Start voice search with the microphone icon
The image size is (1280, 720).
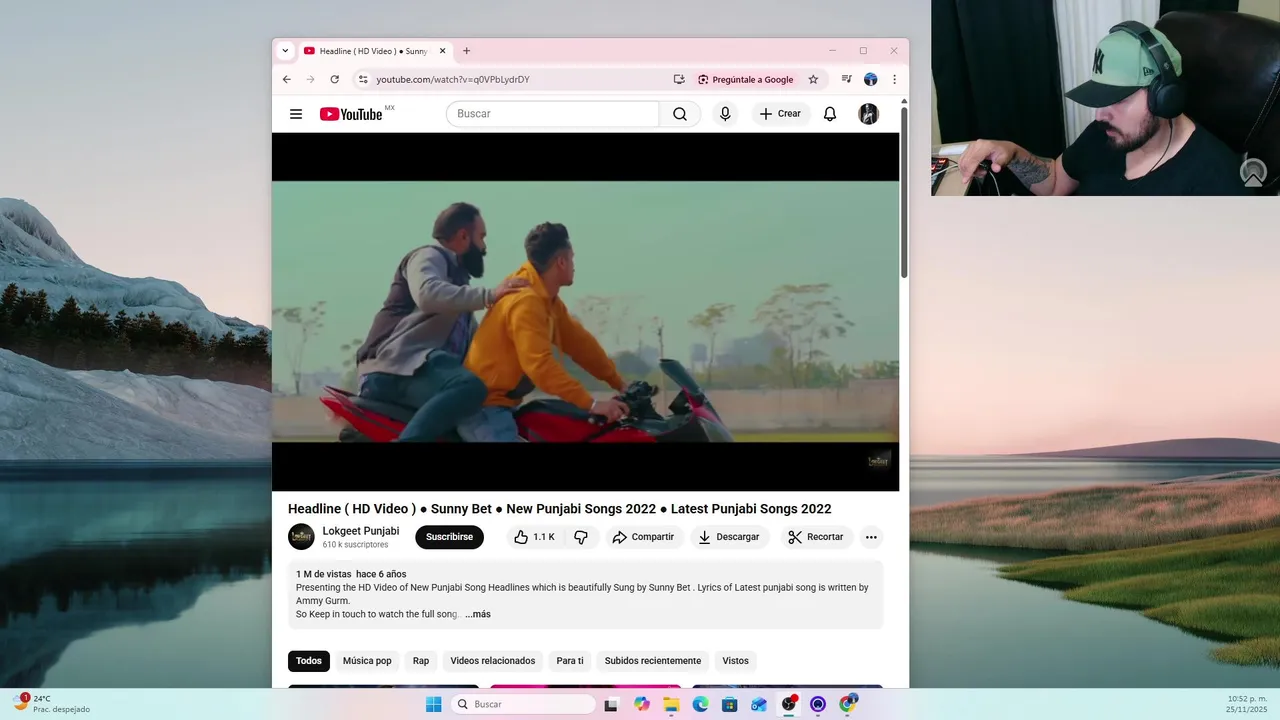click(725, 114)
